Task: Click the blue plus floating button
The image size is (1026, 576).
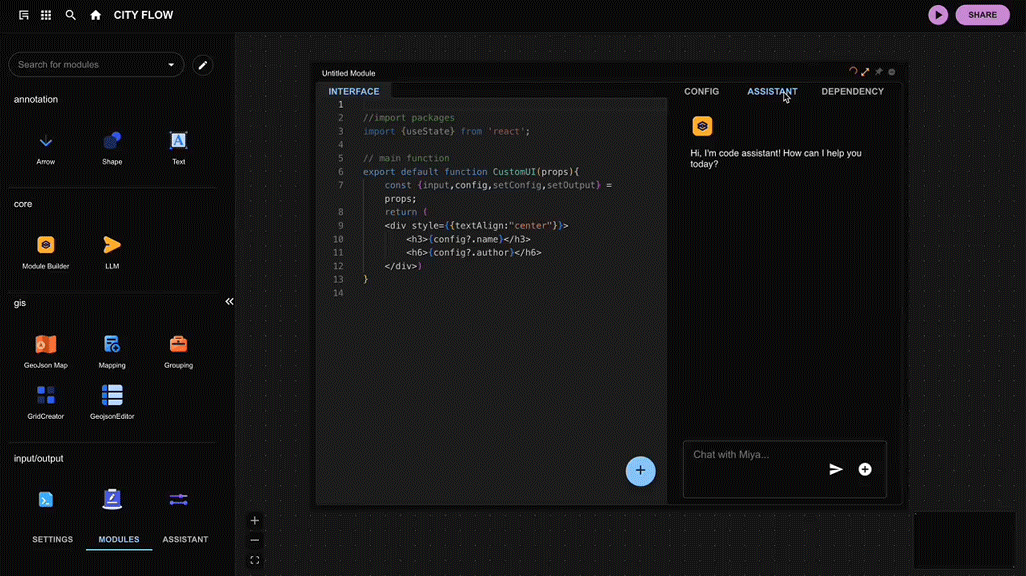Action: click(x=640, y=471)
